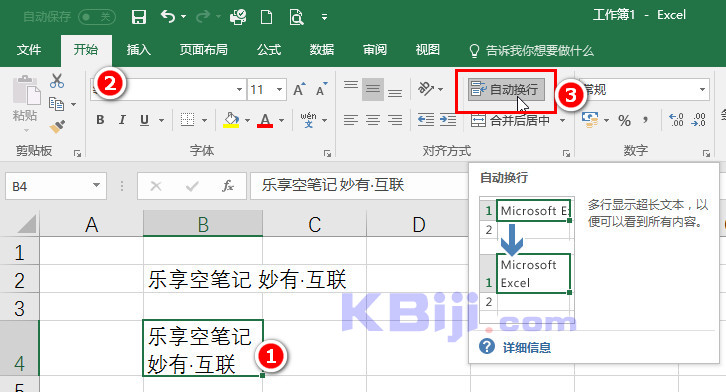This screenshot has width=726, height=392.
Task: Decrease font size with small A icon
Action: point(321,89)
